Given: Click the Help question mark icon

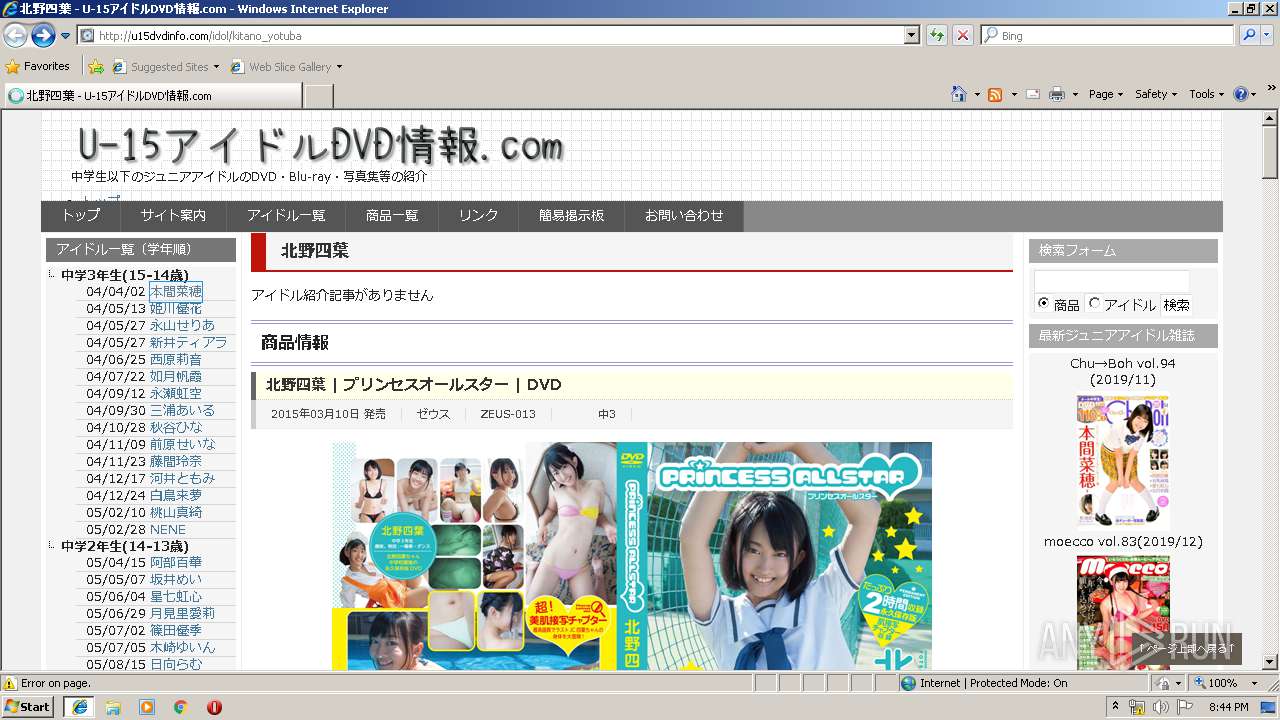Looking at the screenshot, I should click(x=1240, y=94).
